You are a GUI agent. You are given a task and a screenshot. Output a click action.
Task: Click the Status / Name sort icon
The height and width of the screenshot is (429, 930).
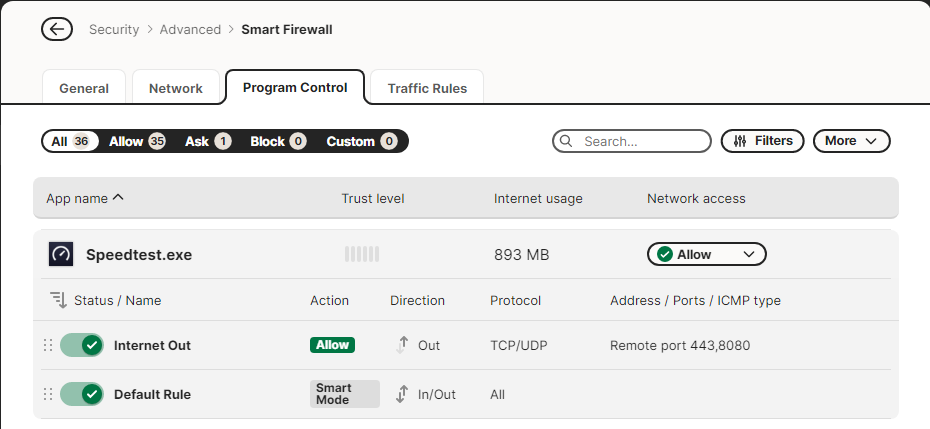point(58,300)
